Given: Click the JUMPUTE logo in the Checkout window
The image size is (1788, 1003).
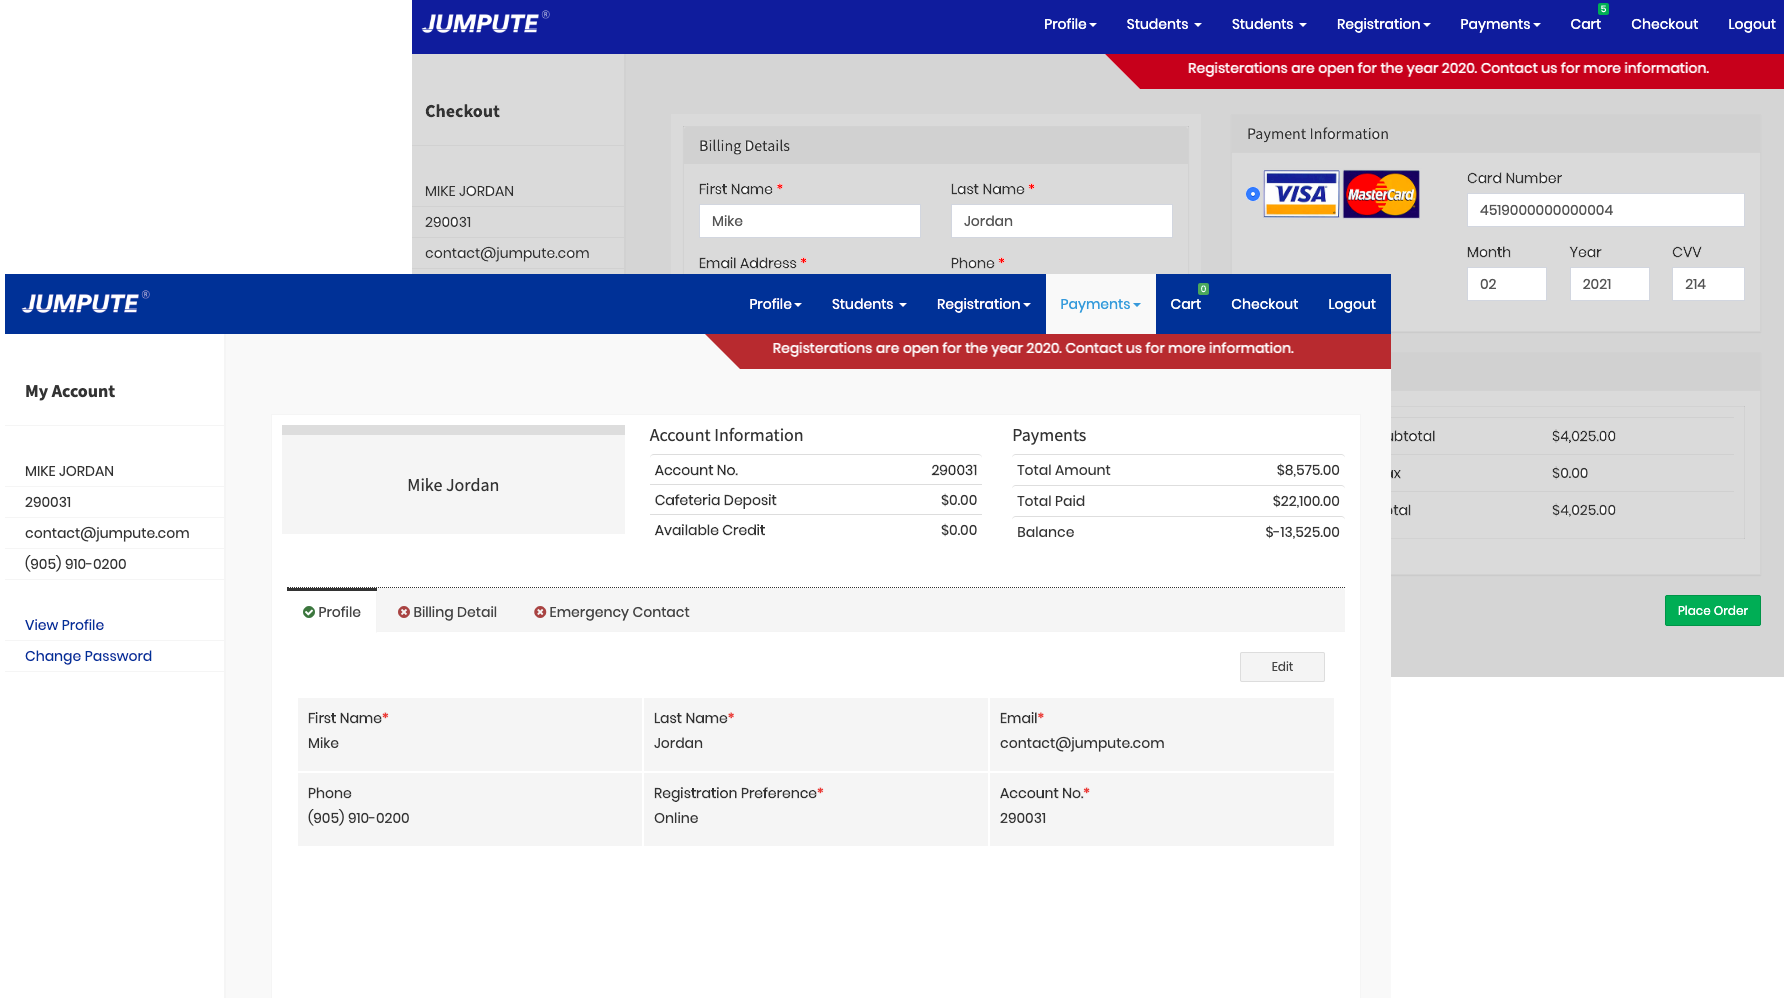Looking at the screenshot, I should (485, 23).
